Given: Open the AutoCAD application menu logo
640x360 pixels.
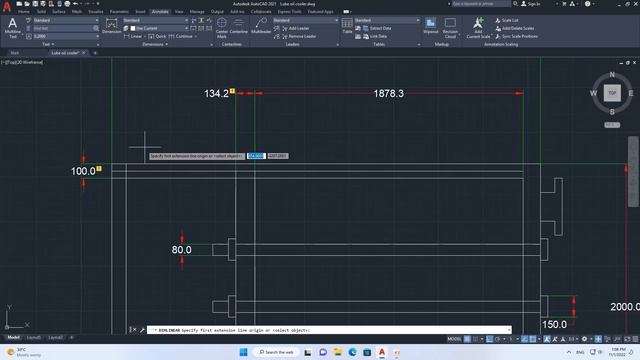Looking at the screenshot, I should tap(7, 7).
